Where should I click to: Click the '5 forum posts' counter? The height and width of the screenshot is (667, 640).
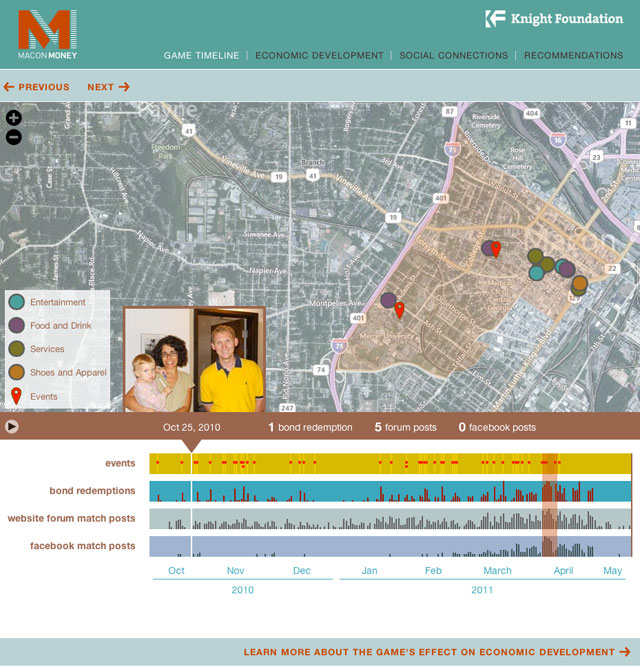coord(405,427)
